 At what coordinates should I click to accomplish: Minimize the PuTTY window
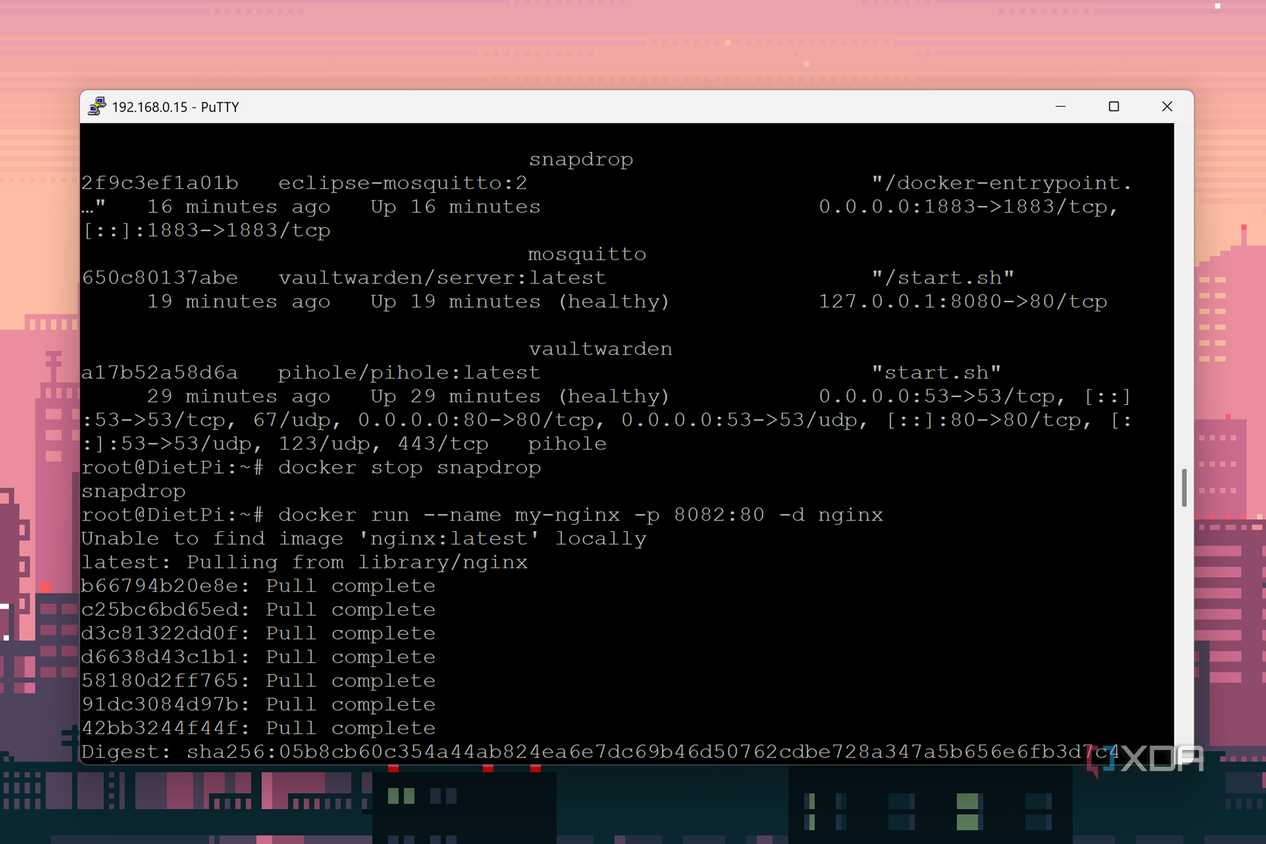pyautogui.click(x=1060, y=107)
